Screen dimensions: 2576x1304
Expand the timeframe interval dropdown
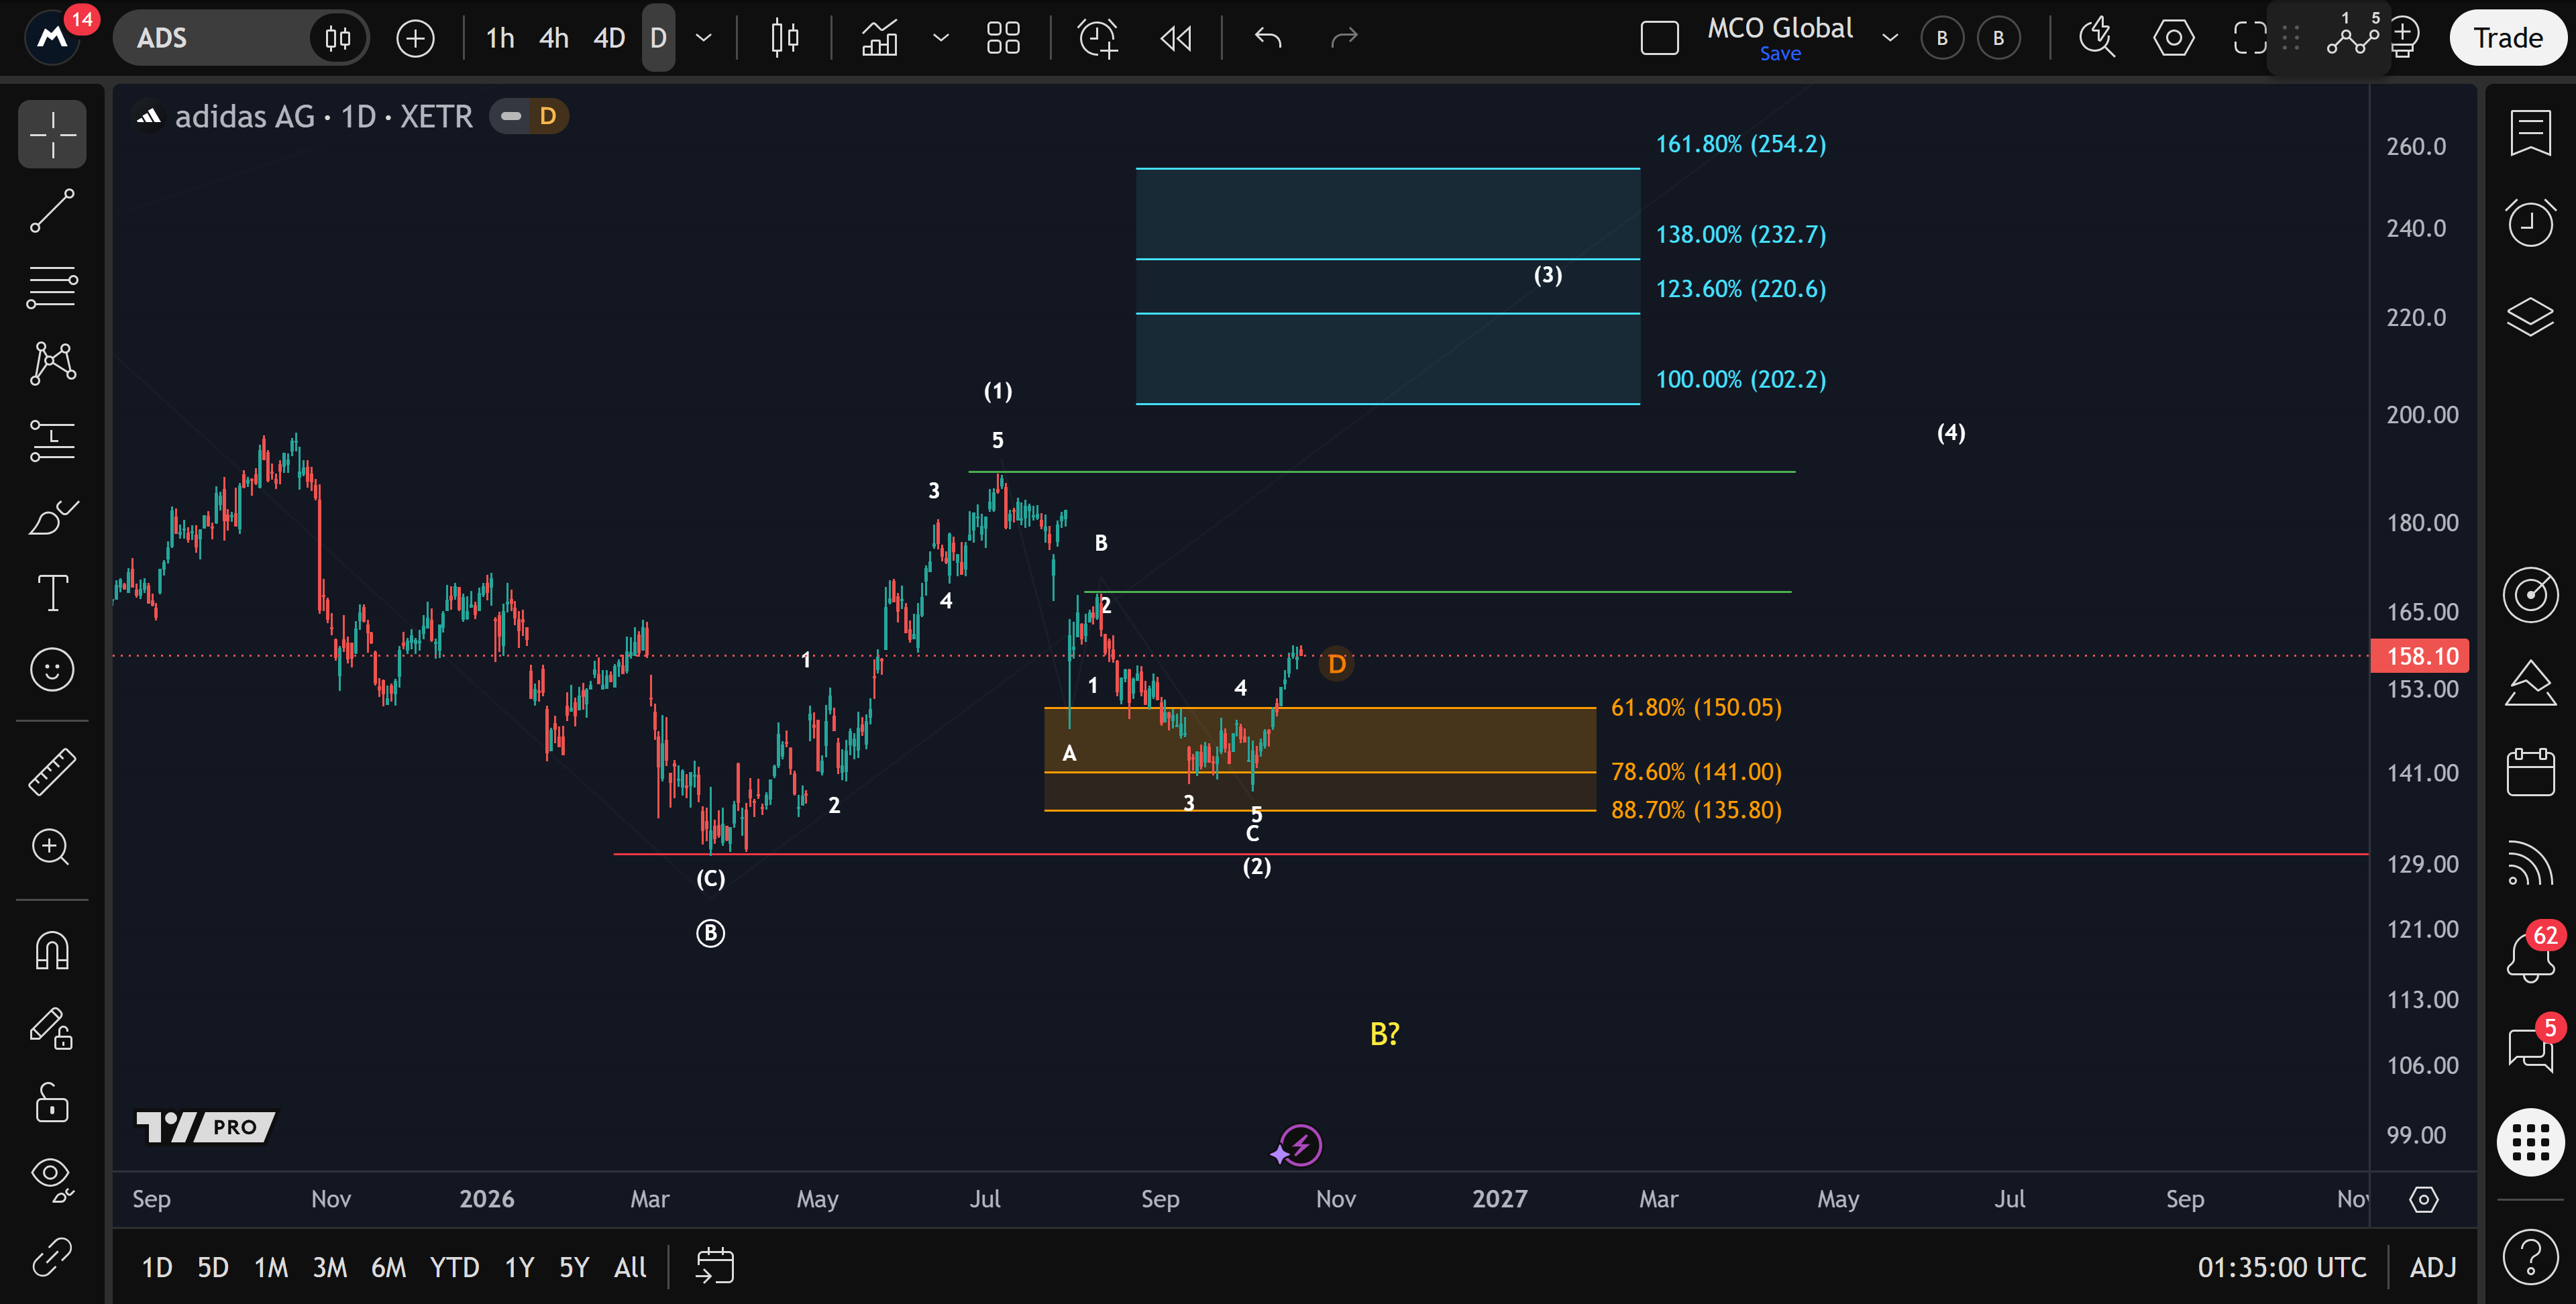(x=704, y=38)
